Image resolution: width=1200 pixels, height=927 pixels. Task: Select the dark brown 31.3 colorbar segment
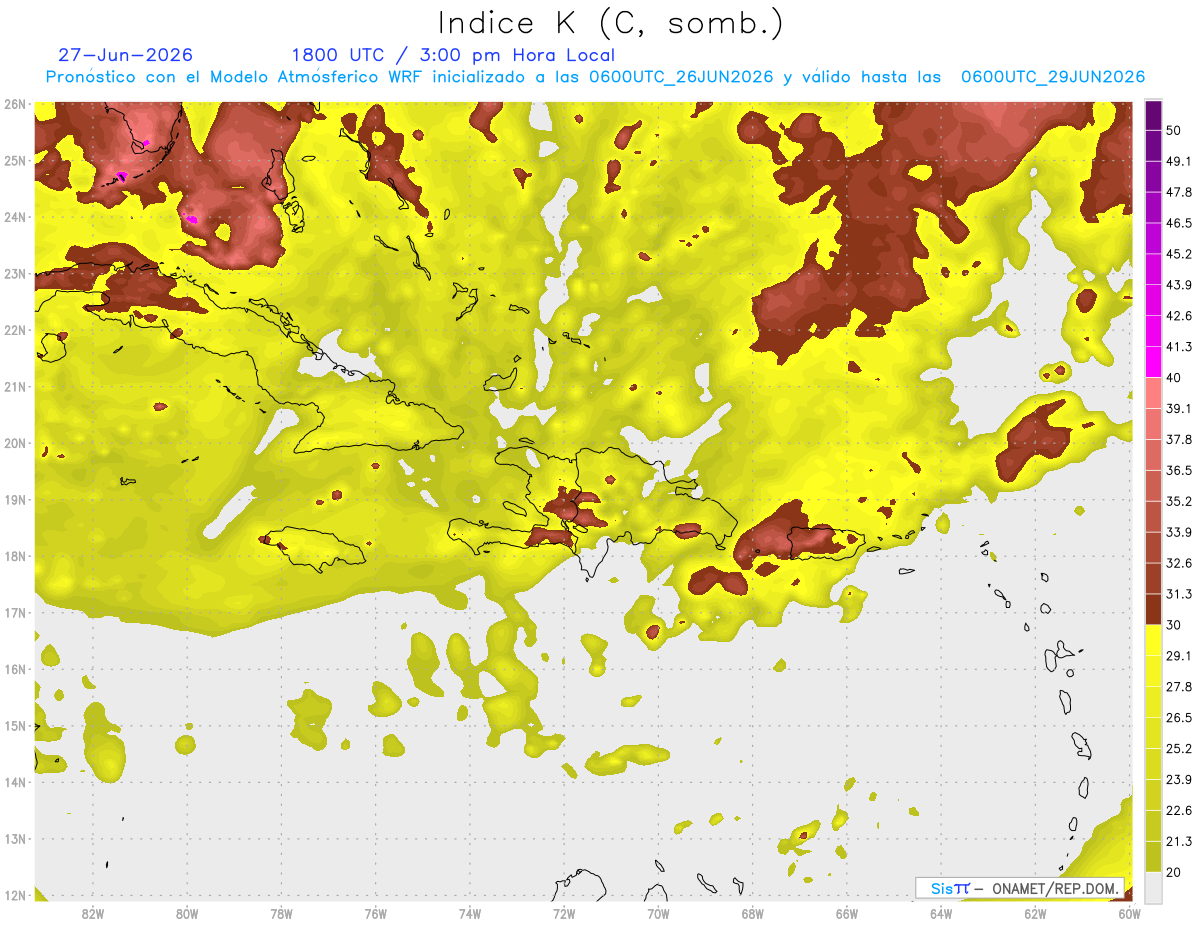click(1154, 609)
